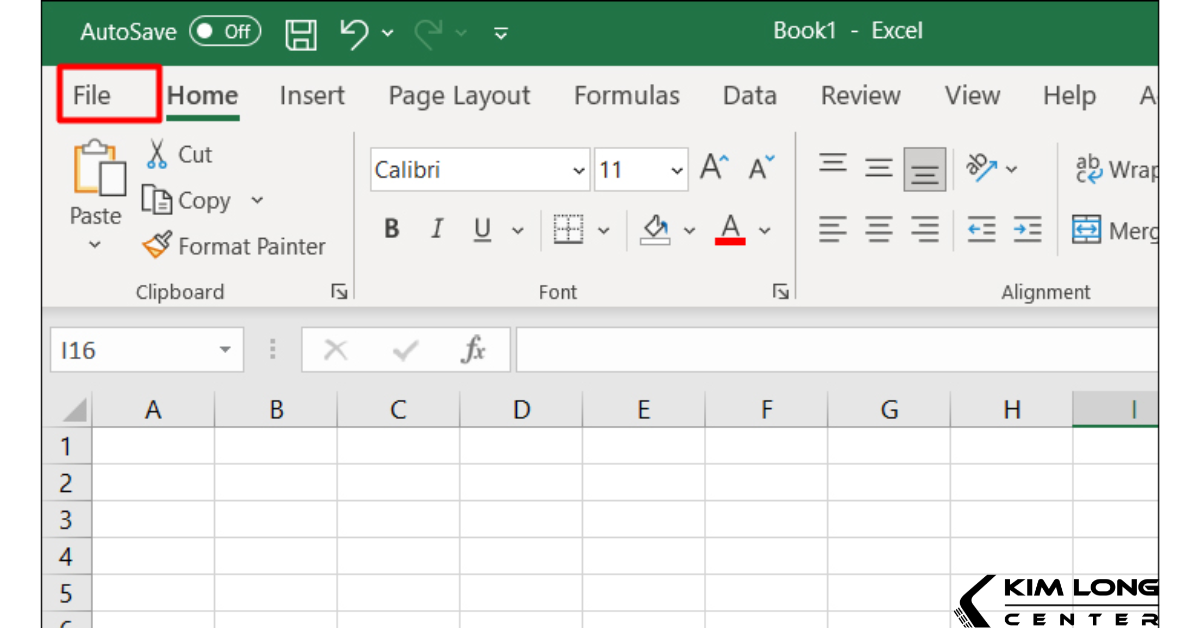This screenshot has width=1200, height=628.
Task: Open the Font Name dropdown
Action: 580,170
